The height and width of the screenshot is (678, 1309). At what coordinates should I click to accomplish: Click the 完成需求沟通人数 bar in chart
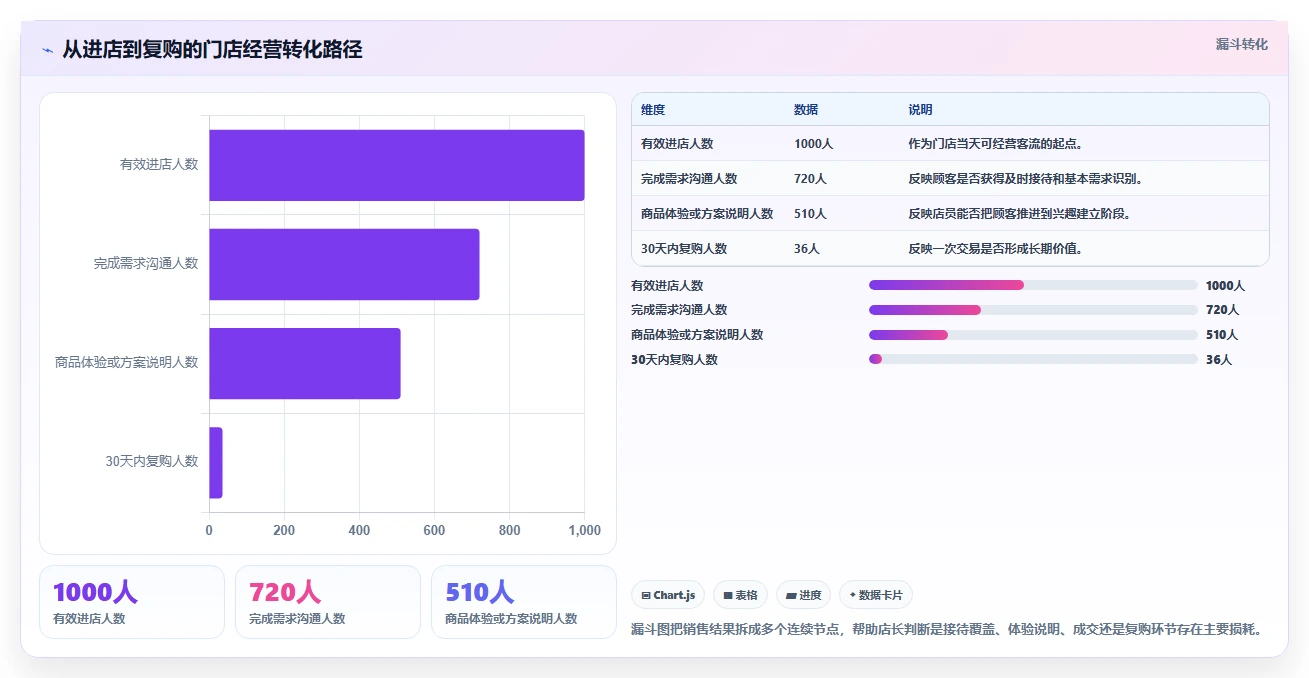point(344,264)
